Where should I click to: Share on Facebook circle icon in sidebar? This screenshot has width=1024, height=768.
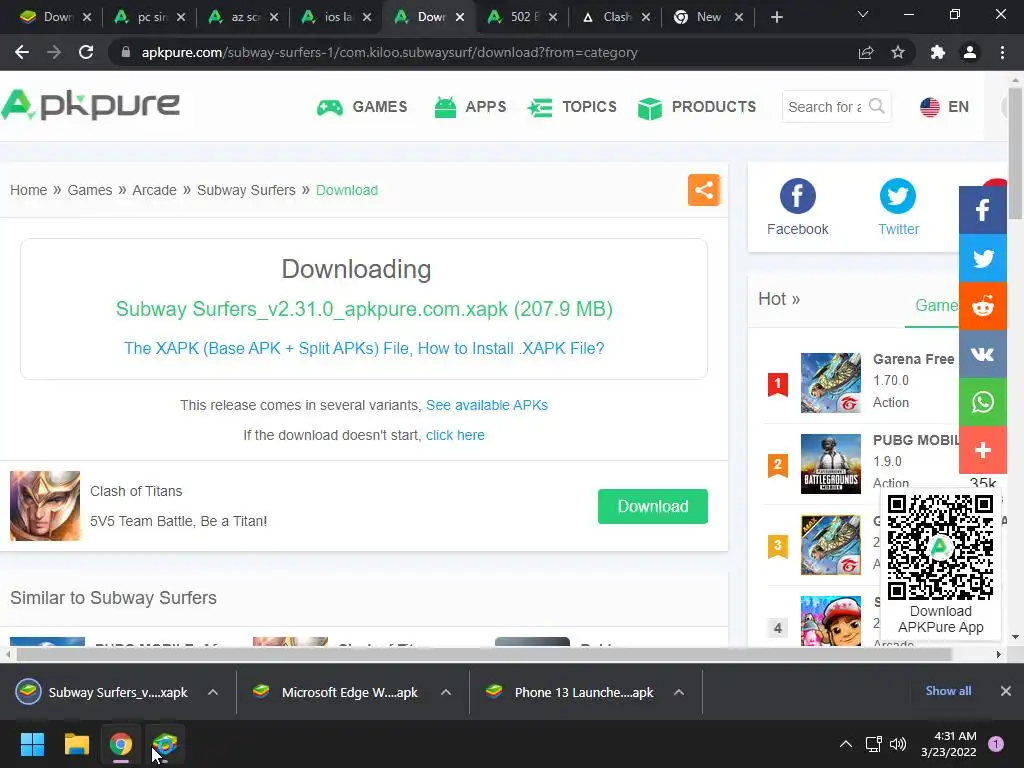(x=797, y=196)
